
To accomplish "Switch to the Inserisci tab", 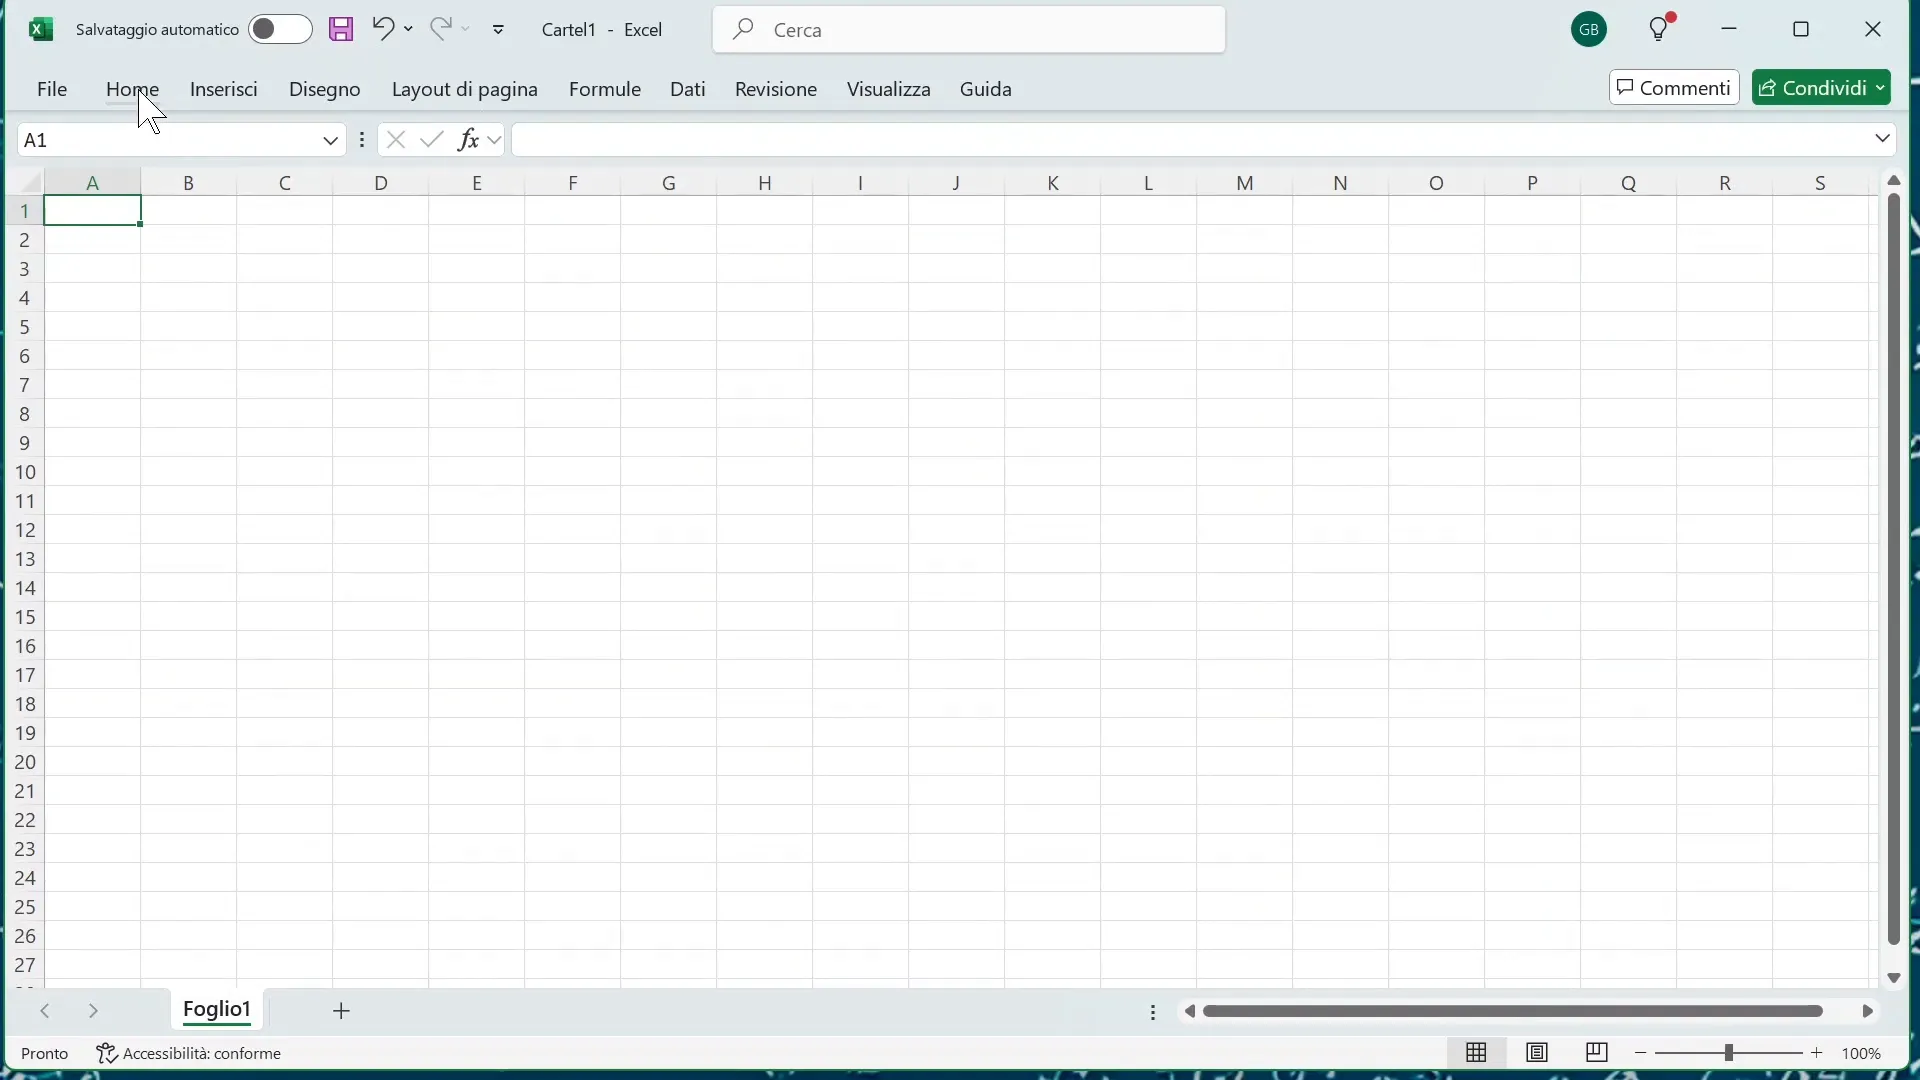I will coord(225,90).
